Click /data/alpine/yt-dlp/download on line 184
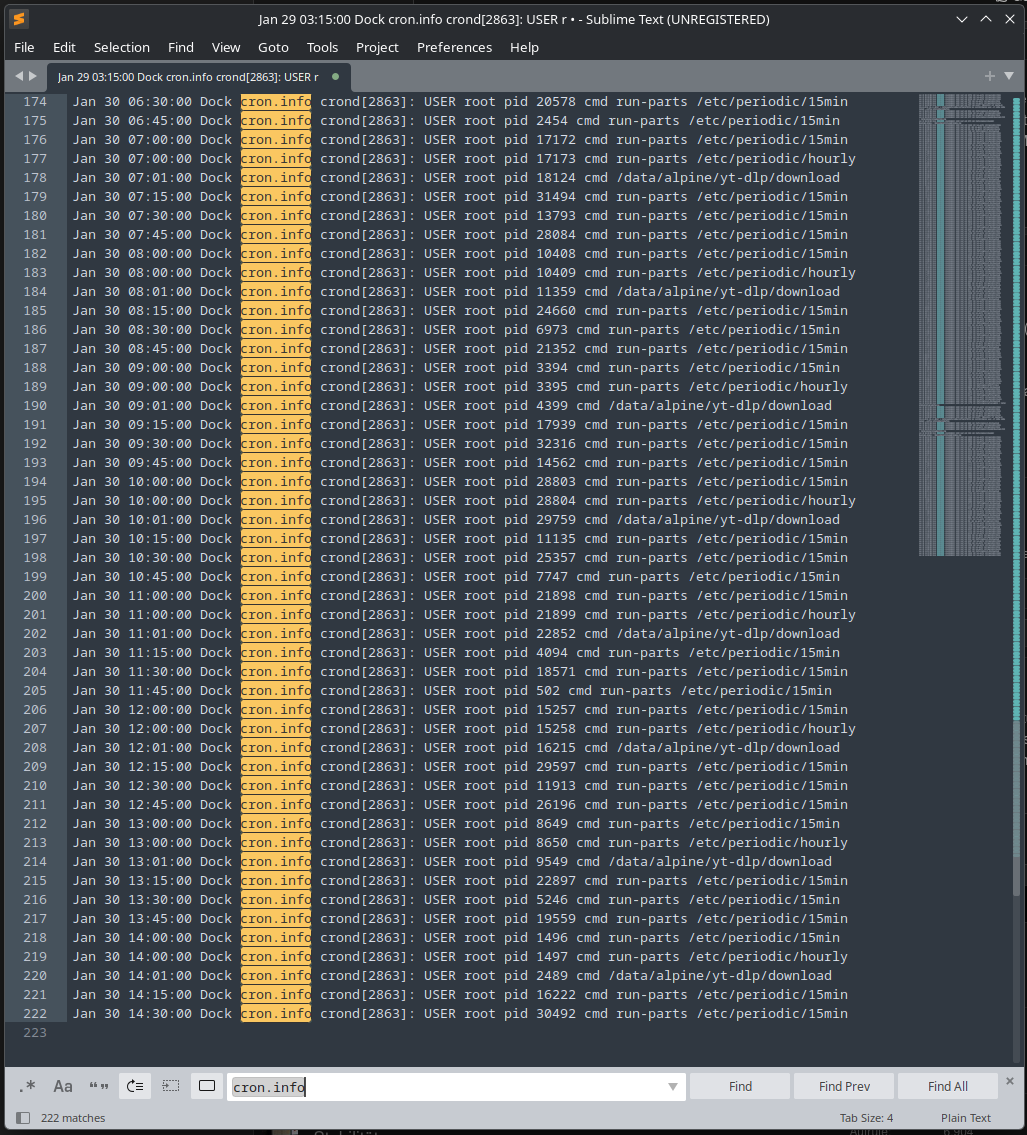This screenshot has height=1135, width=1027. click(x=726, y=292)
